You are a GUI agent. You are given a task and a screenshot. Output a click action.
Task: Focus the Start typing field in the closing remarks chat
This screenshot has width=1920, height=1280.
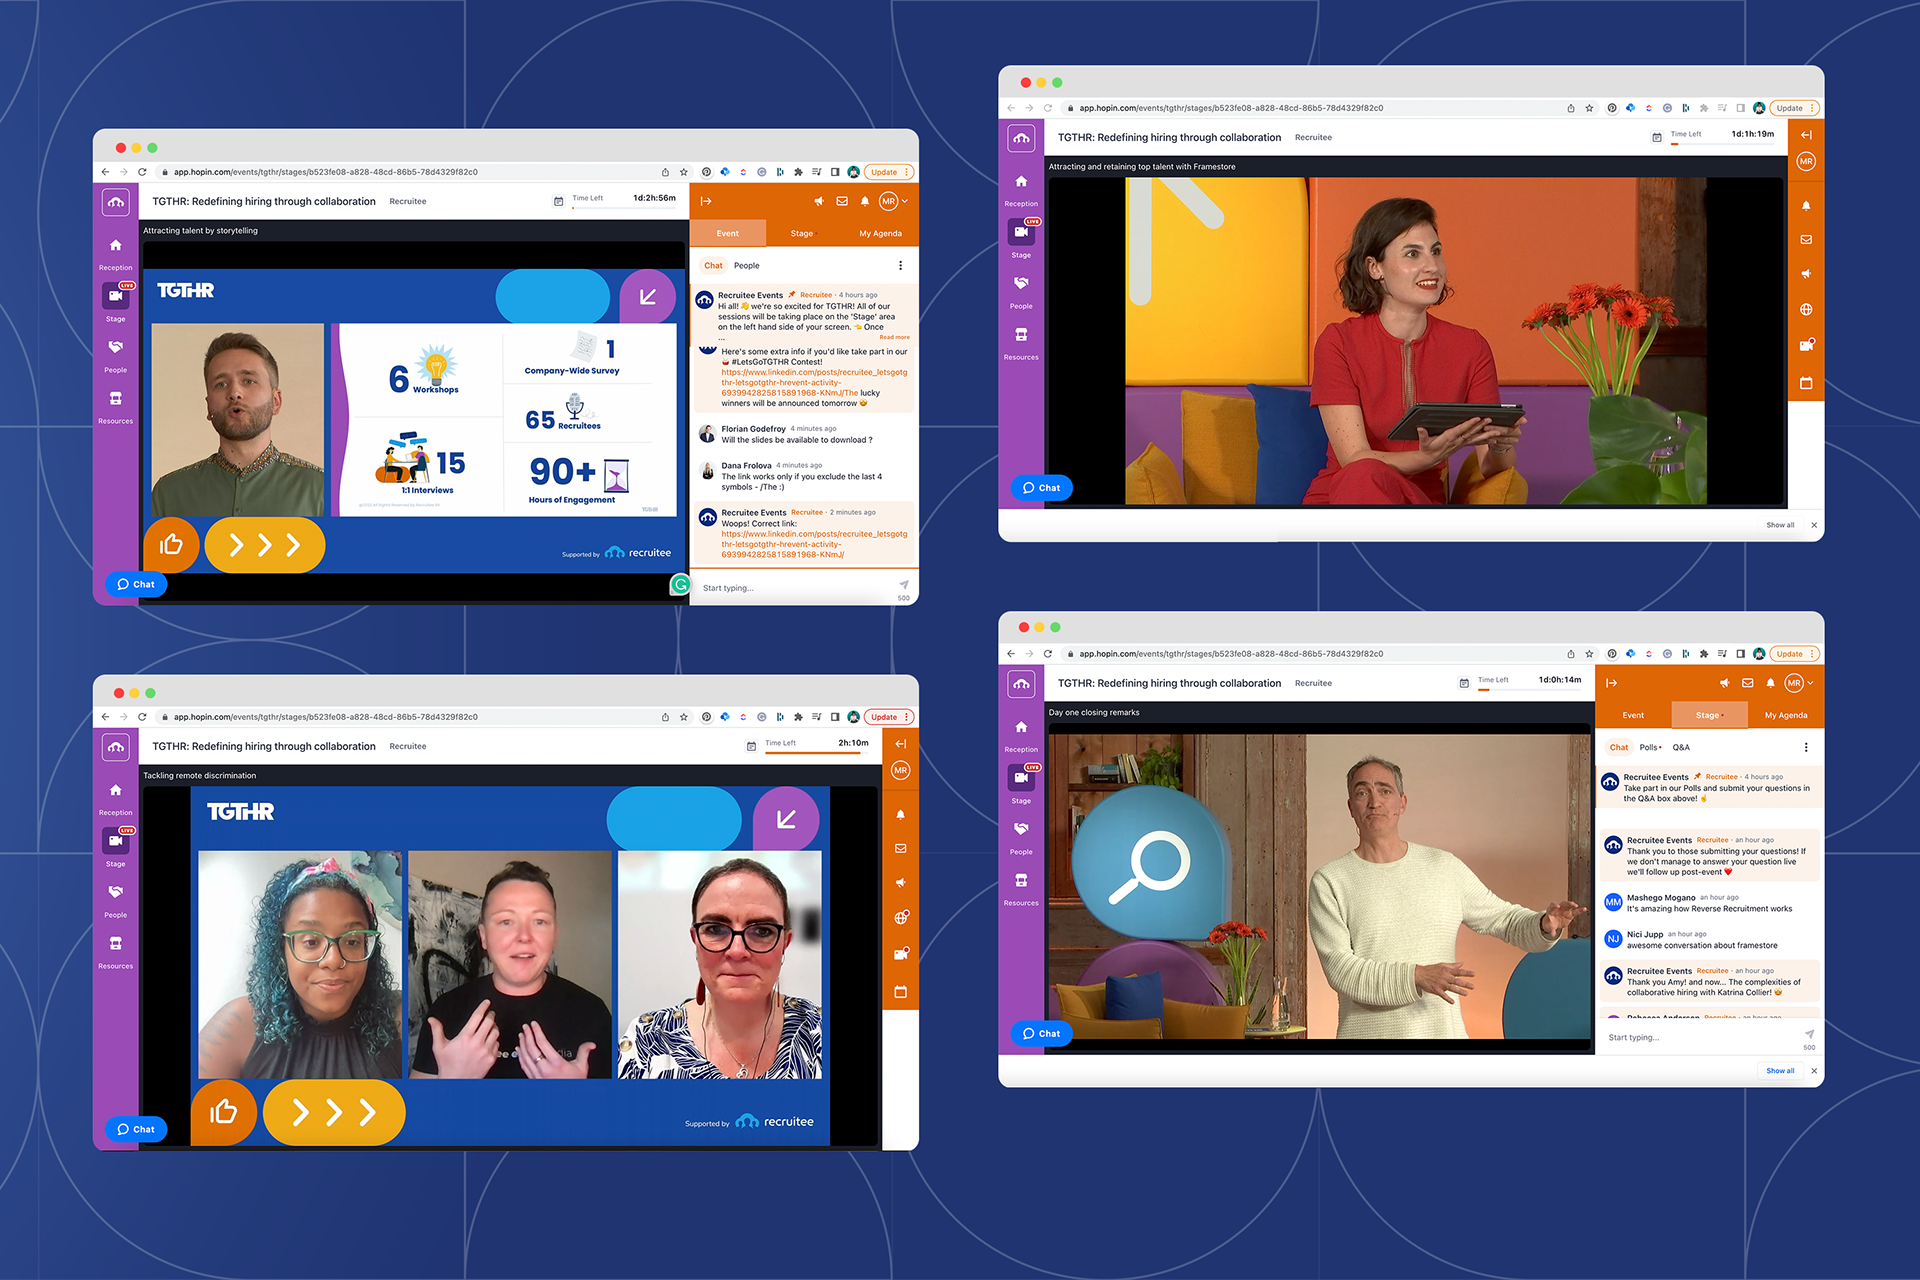tap(1700, 1037)
